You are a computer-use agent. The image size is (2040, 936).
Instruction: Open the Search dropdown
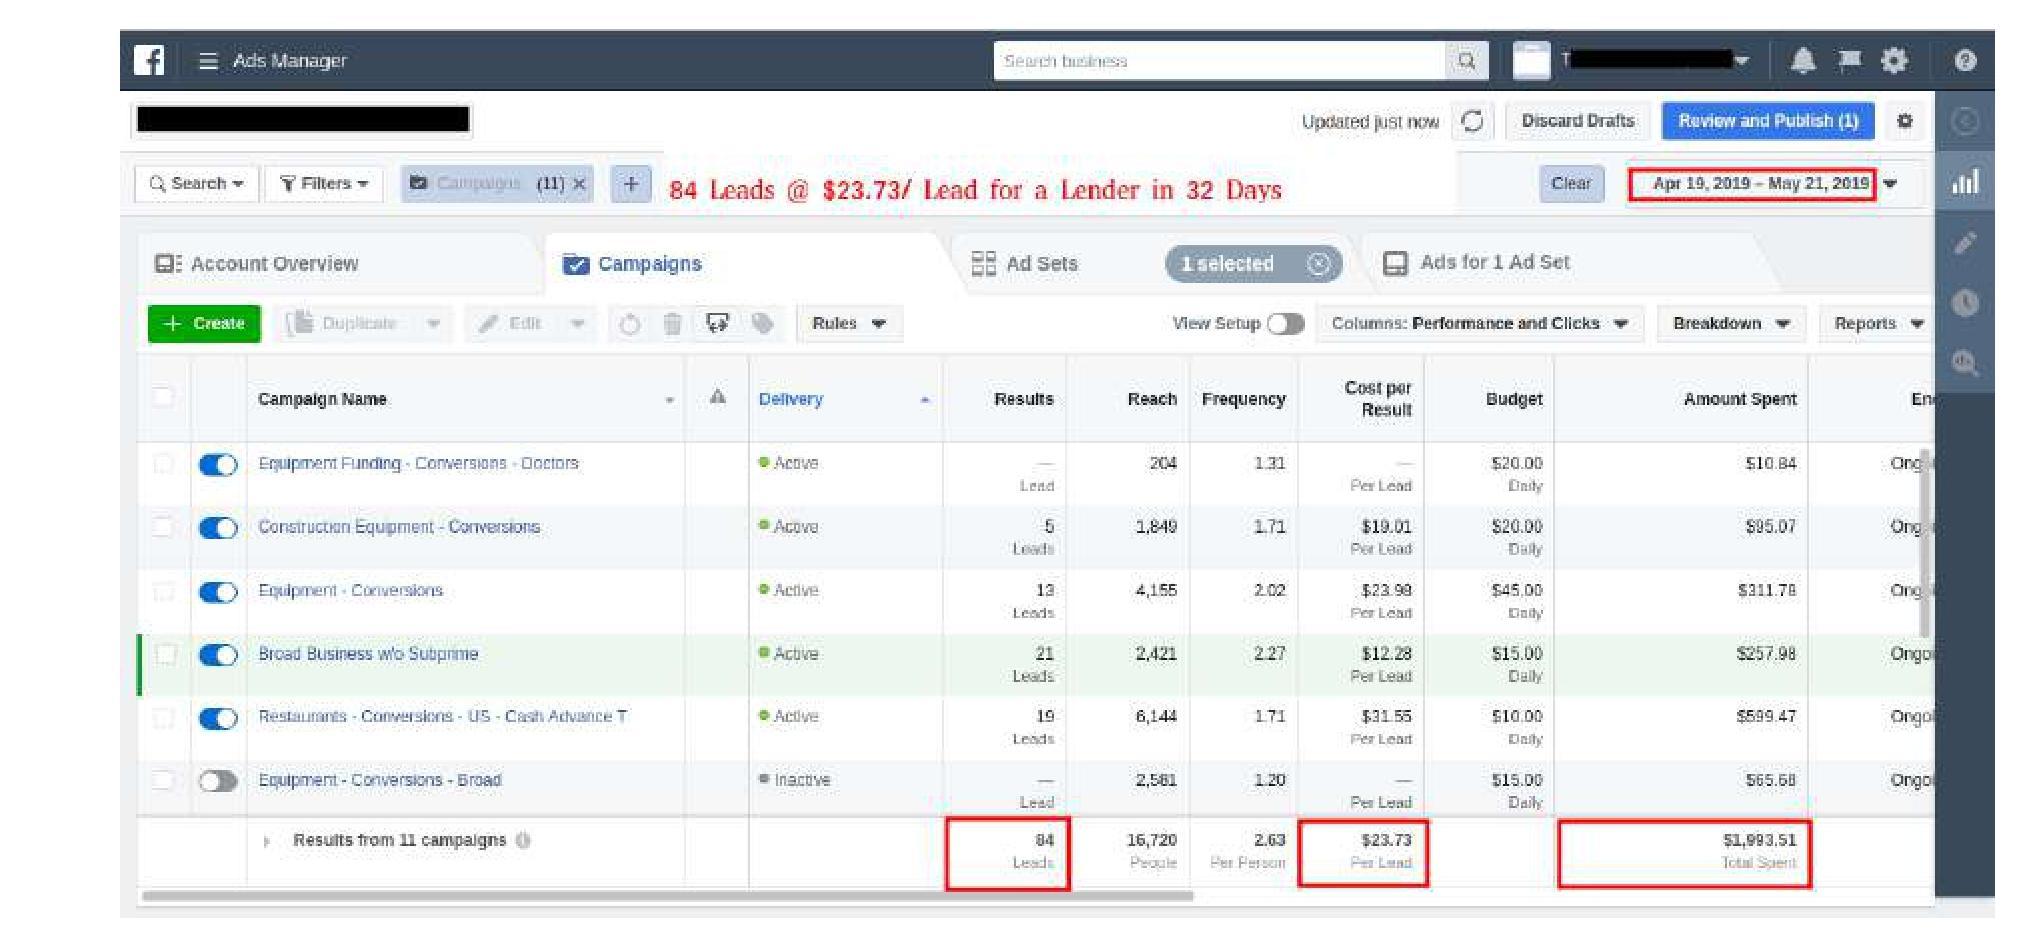tap(196, 184)
